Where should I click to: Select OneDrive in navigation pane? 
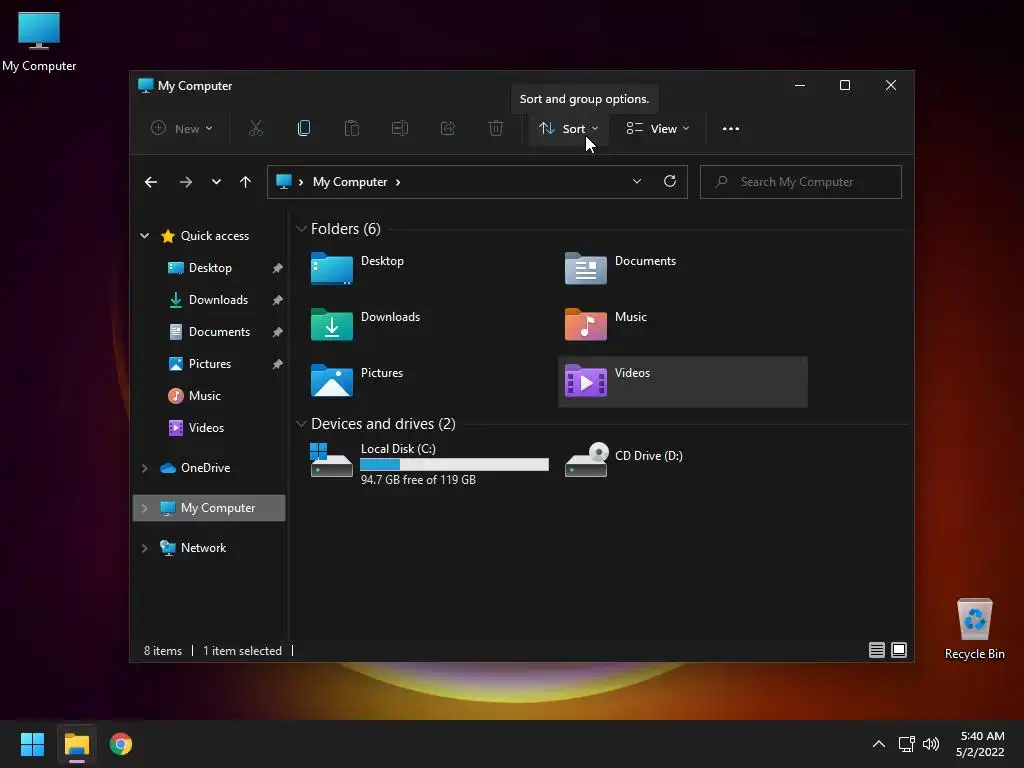coord(205,468)
